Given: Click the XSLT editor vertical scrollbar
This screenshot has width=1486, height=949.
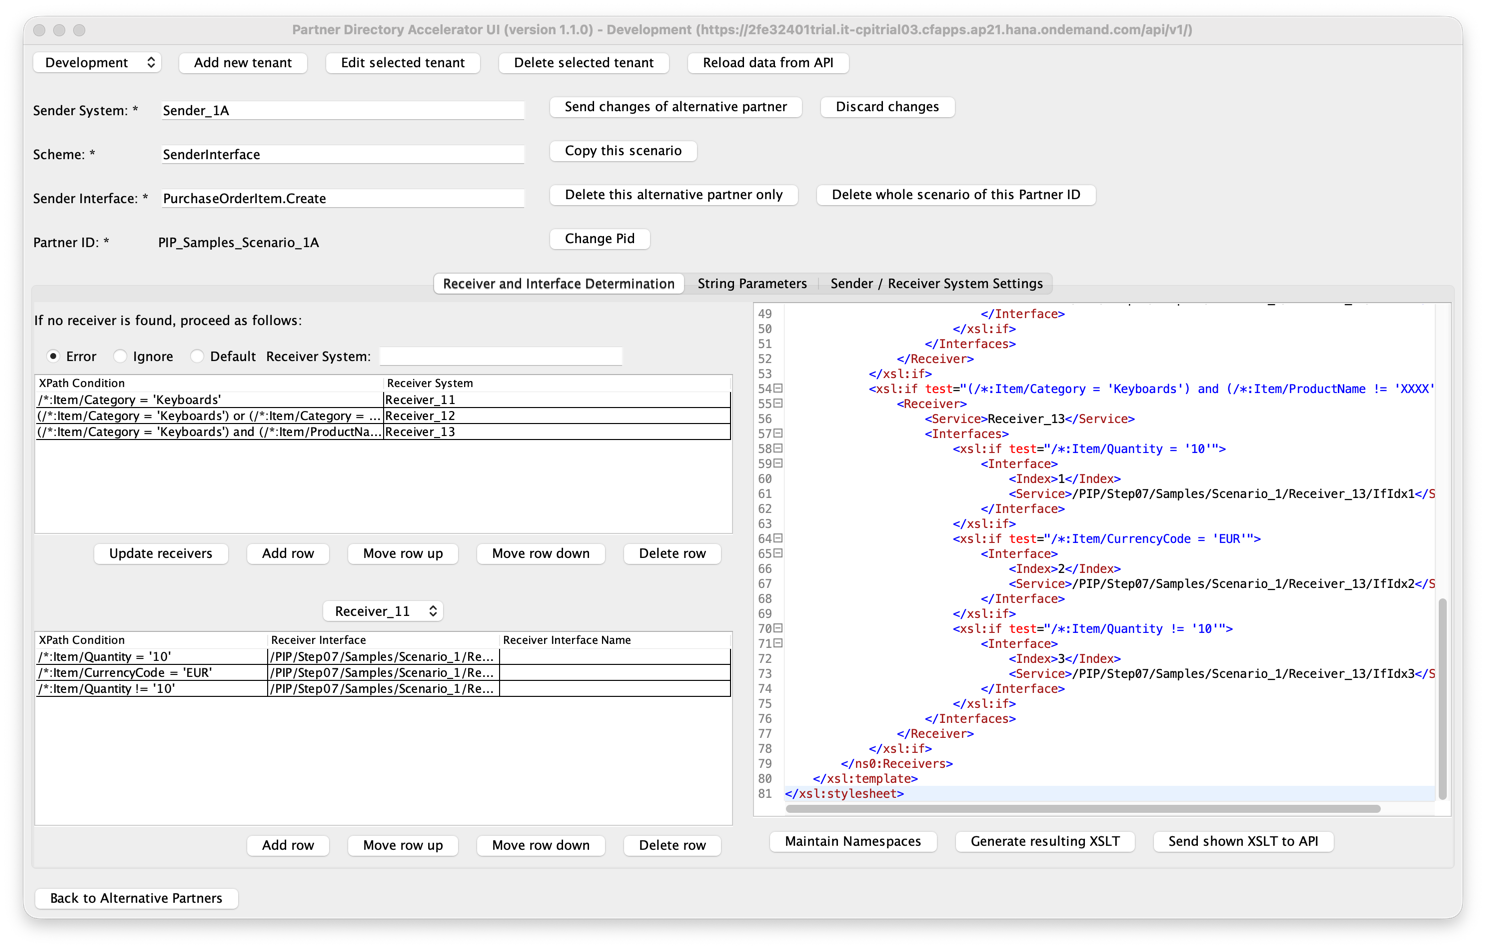Looking at the screenshot, I should click(x=1442, y=698).
